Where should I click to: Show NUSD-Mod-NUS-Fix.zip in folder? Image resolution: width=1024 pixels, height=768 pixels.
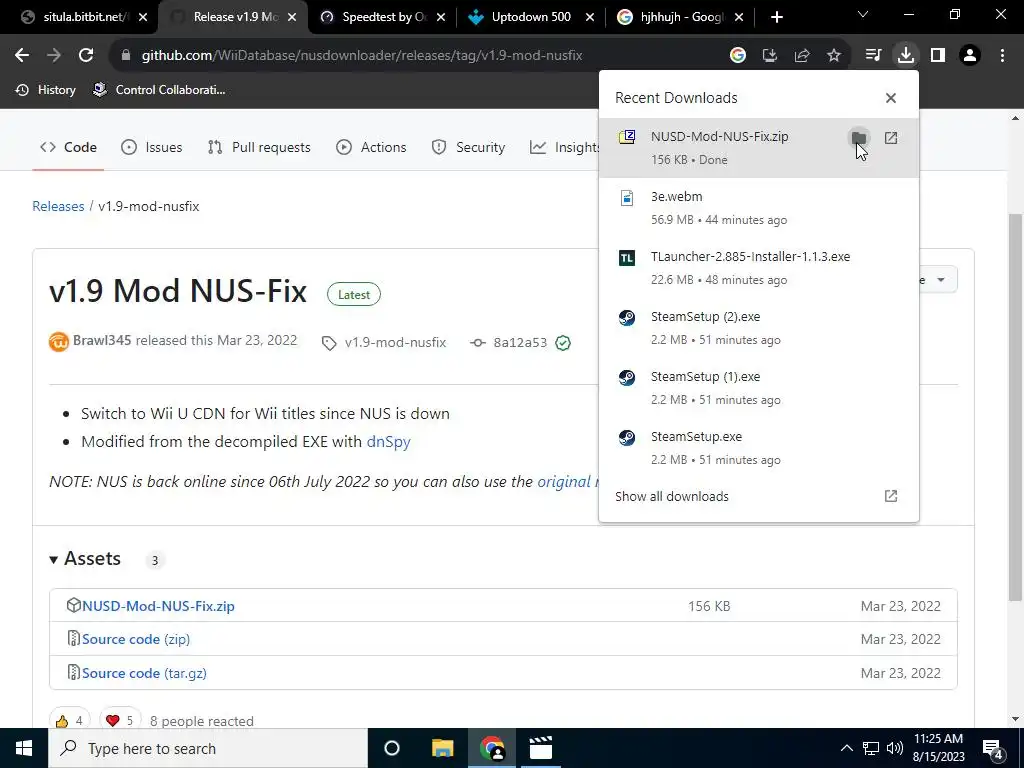point(859,138)
